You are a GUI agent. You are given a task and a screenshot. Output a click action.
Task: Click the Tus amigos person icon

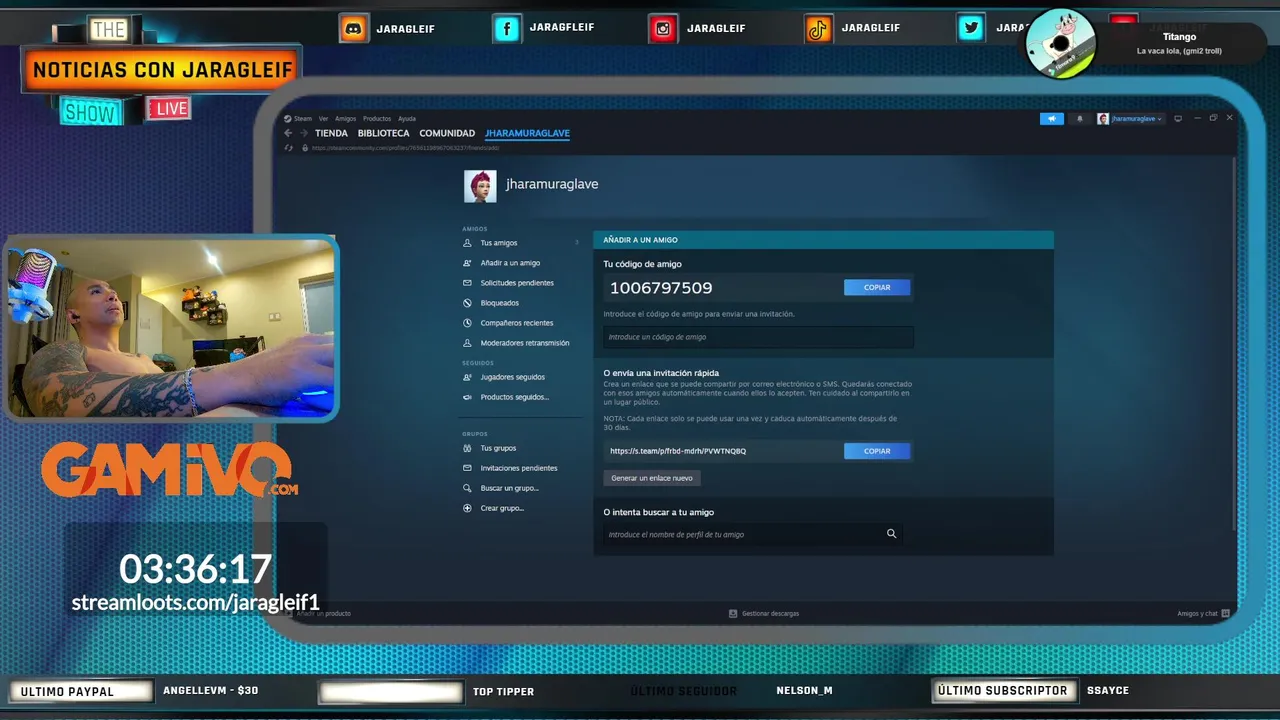pos(468,243)
